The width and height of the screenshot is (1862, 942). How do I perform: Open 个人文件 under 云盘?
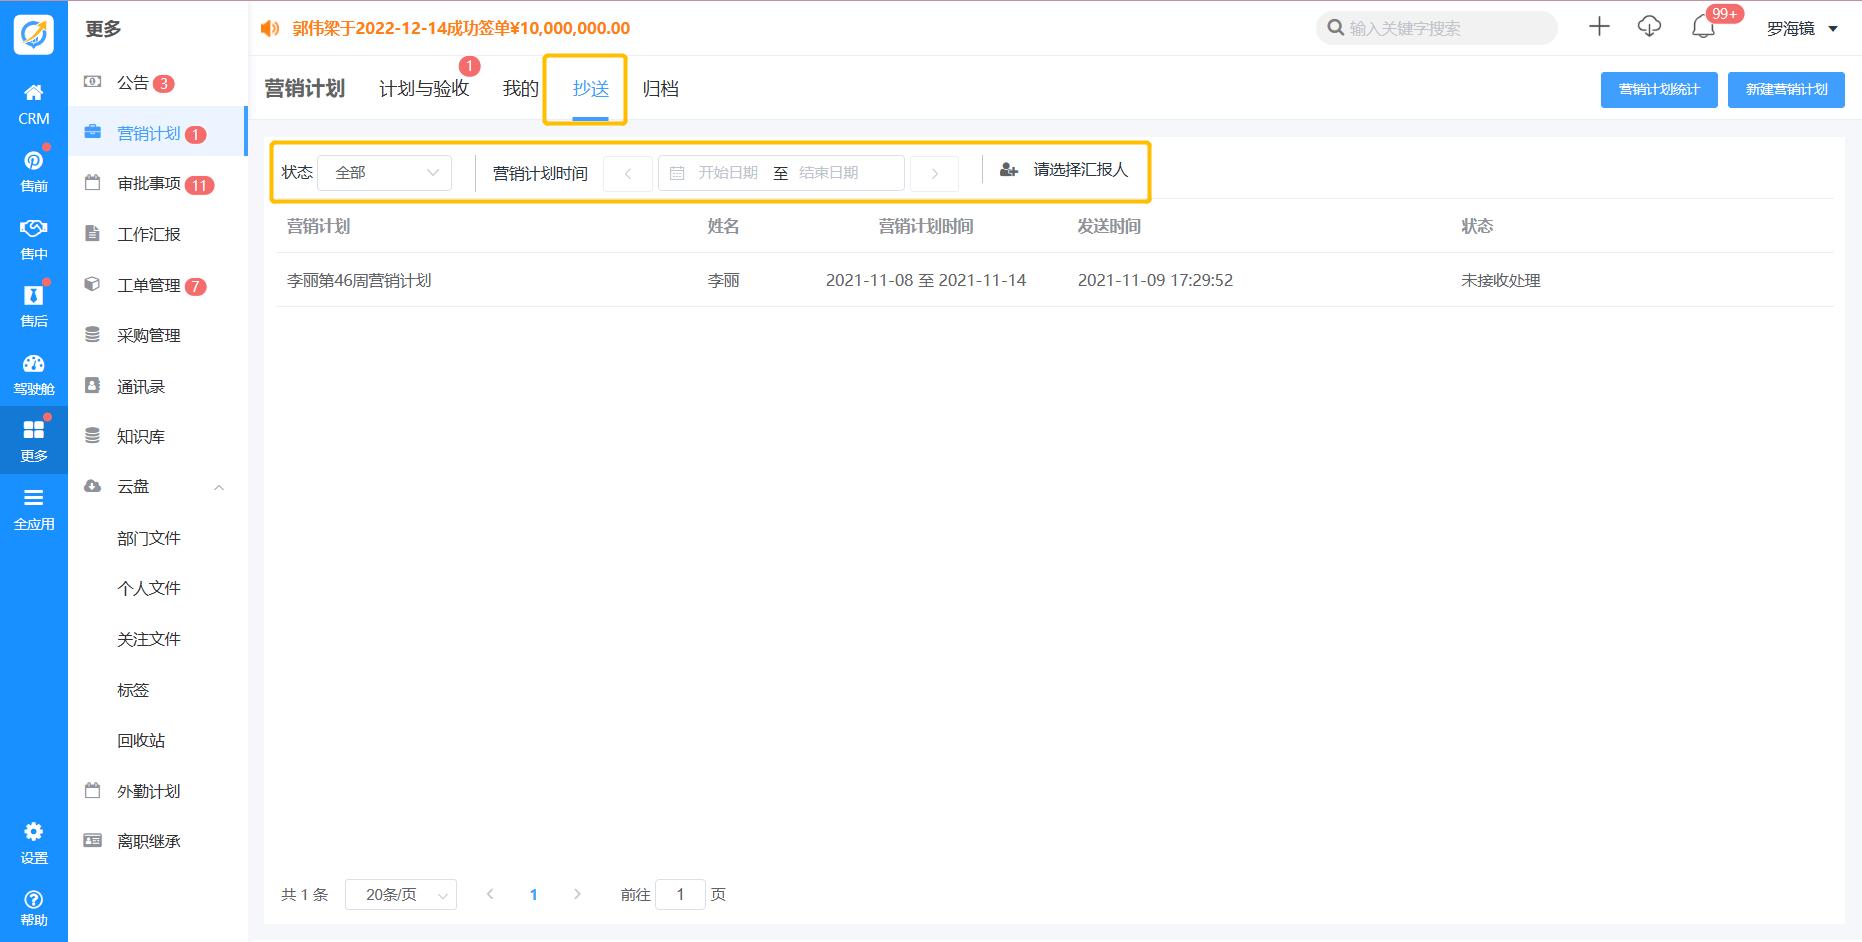pyautogui.click(x=149, y=588)
